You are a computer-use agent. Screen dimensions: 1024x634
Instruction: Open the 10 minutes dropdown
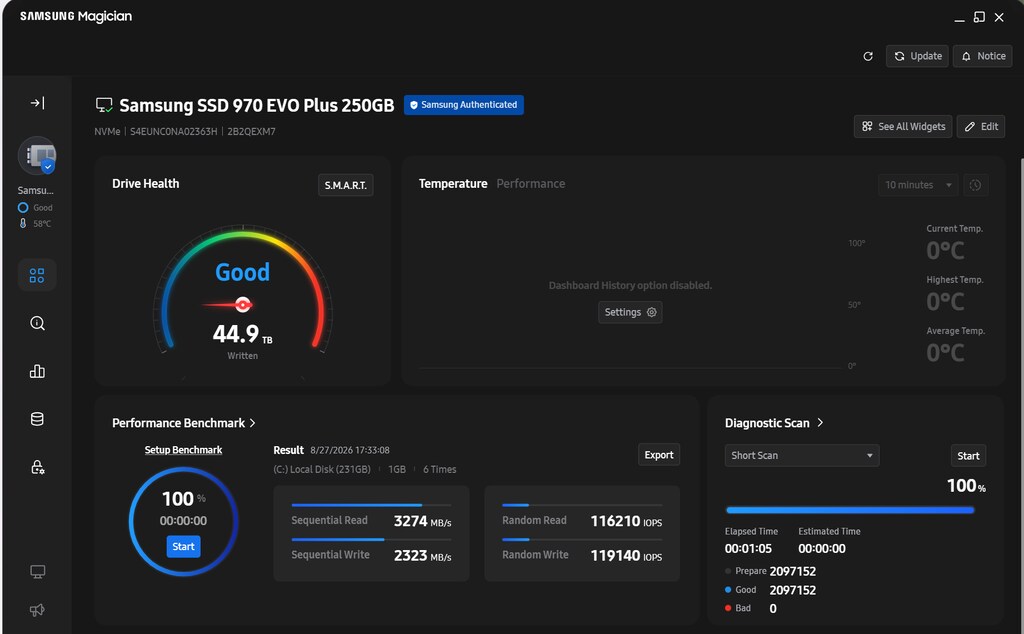point(918,185)
